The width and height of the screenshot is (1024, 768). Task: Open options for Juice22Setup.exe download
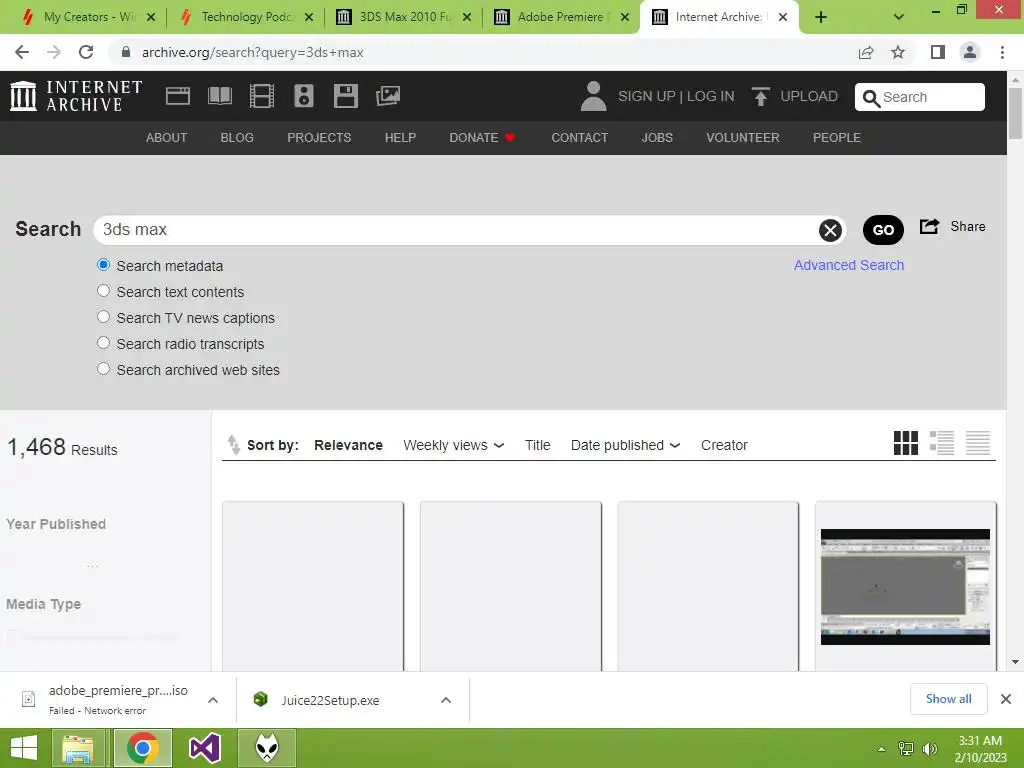pyautogui.click(x=446, y=700)
